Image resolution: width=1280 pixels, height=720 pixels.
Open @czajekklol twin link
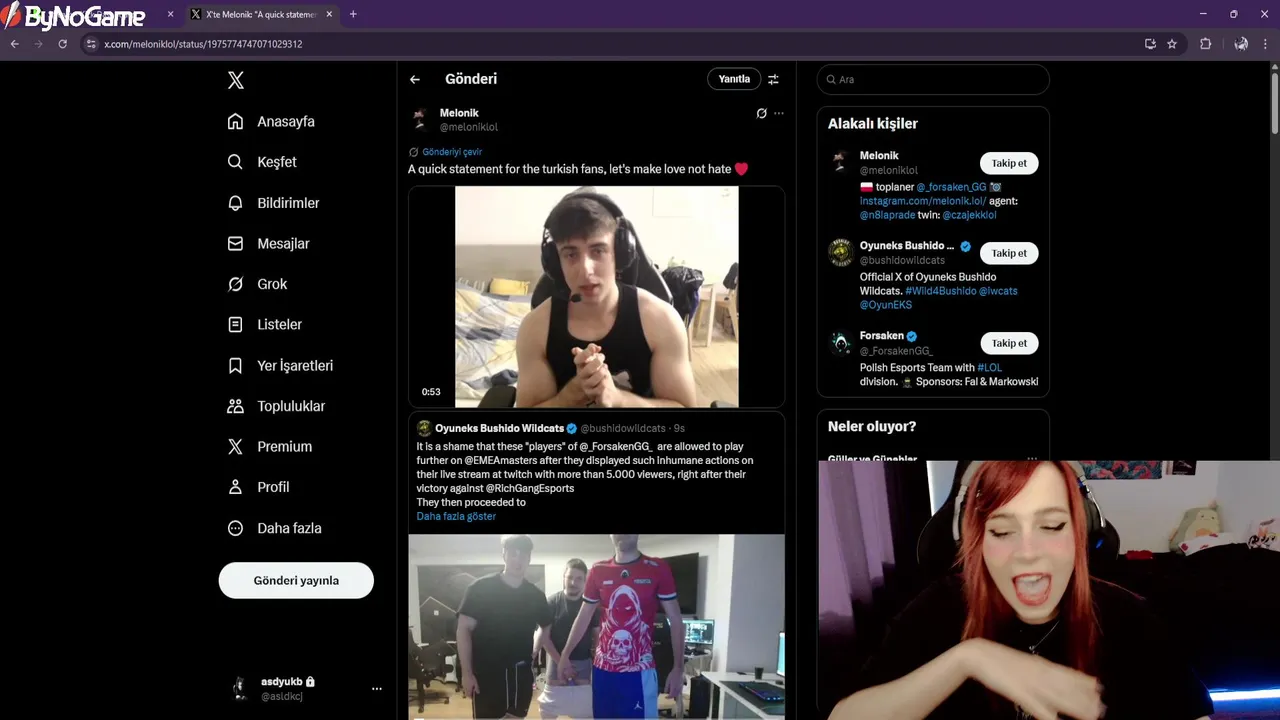pyautogui.click(x=969, y=215)
